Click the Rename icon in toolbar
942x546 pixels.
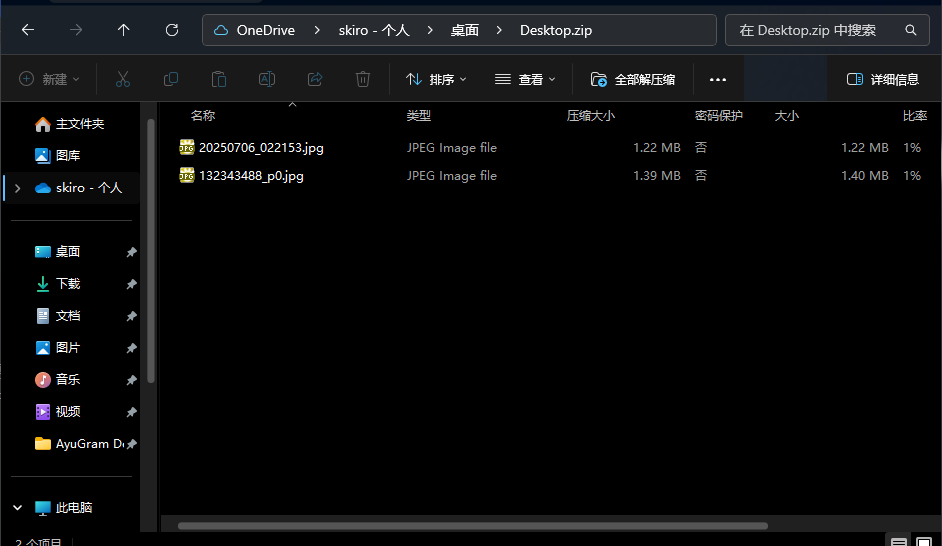pyautogui.click(x=267, y=79)
